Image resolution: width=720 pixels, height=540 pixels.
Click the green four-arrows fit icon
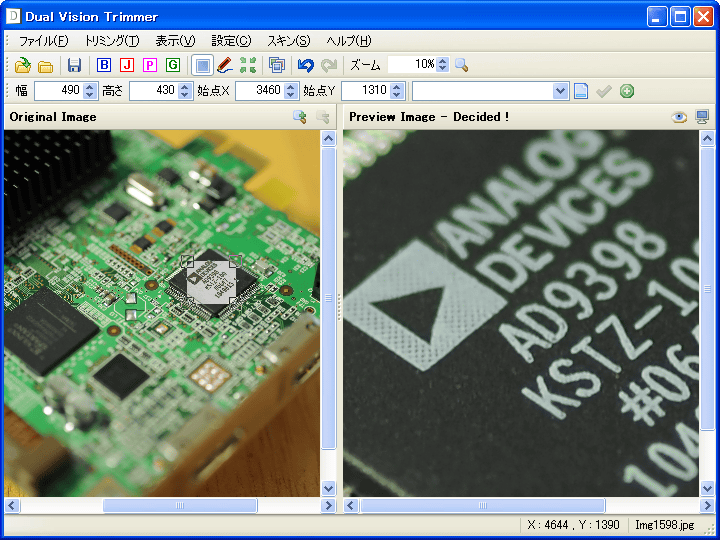coord(248,65)
